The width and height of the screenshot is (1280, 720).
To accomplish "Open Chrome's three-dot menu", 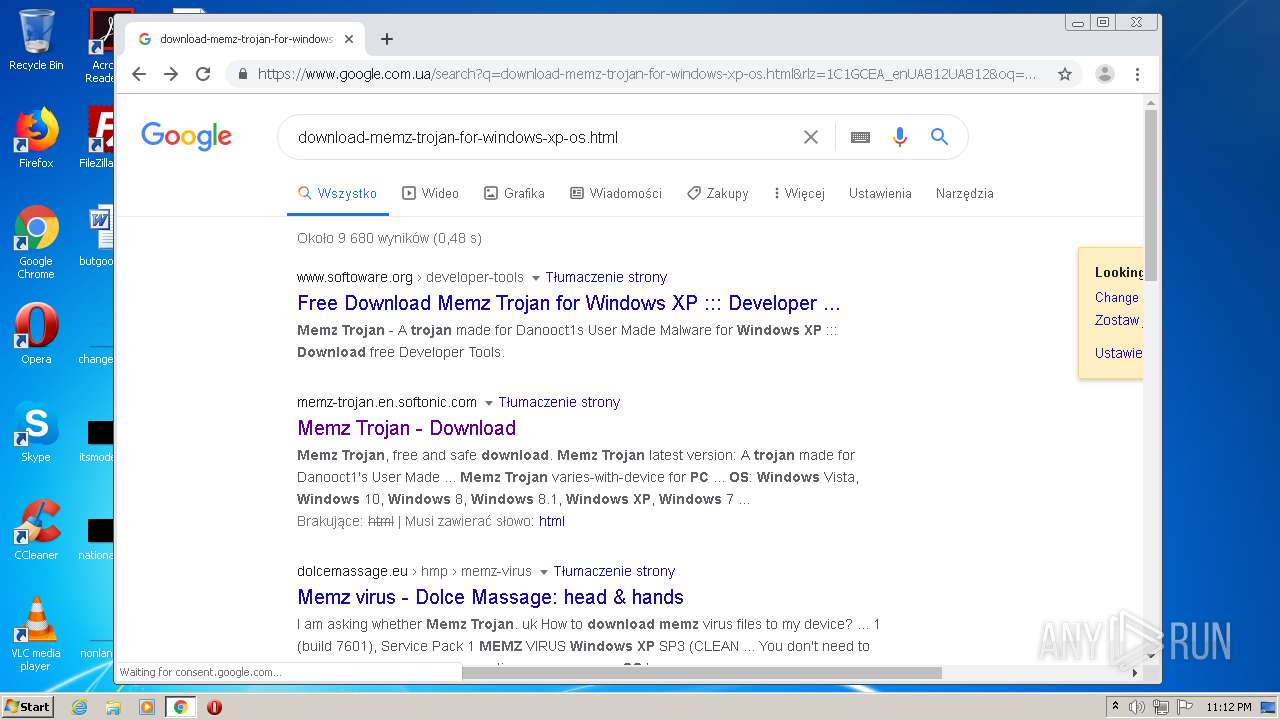I will 1137,74.
